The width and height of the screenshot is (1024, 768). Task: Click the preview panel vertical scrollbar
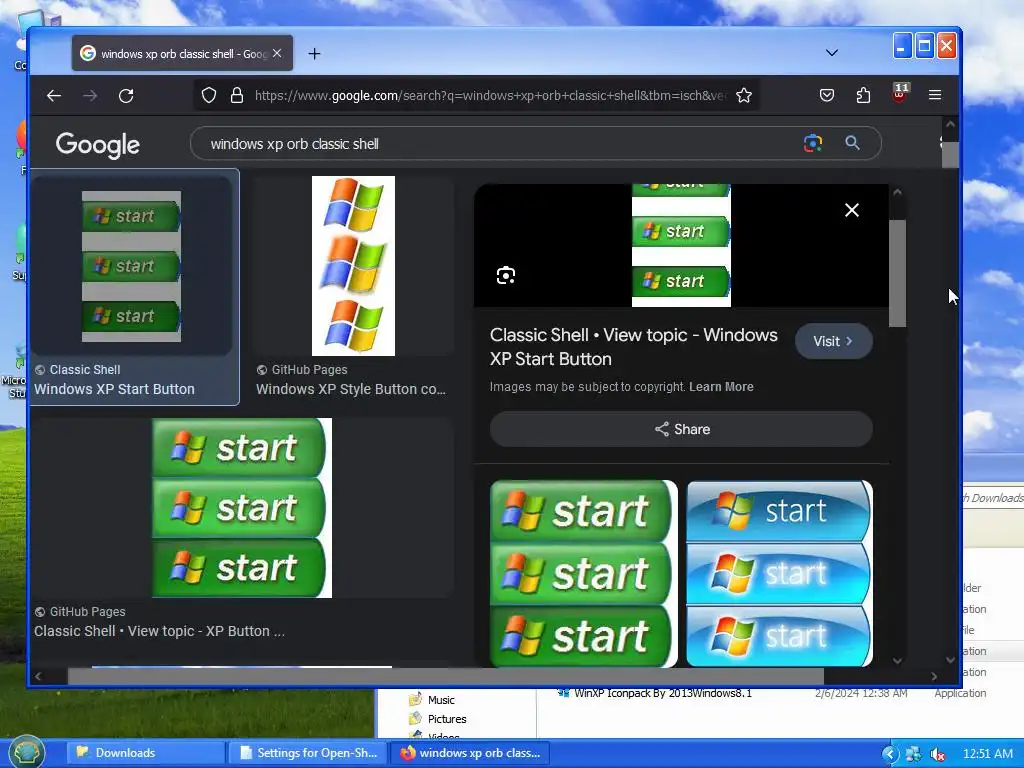coord(898,273)
